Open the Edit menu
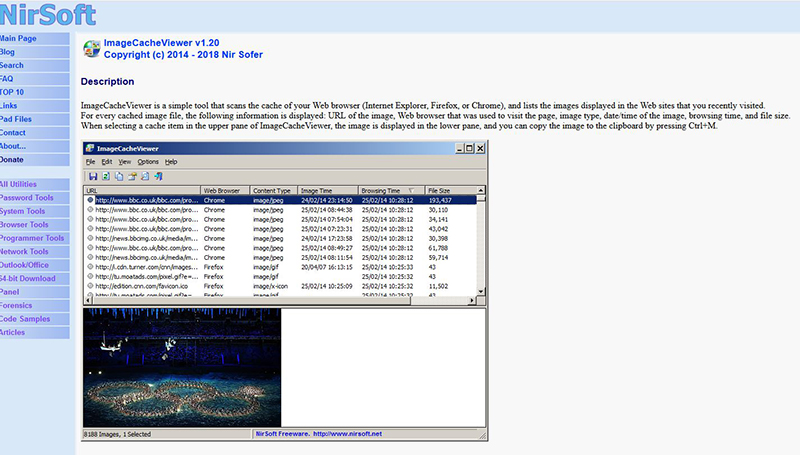Image resolution: width=800 pixels, height=455 pixels. pos(107,162)
